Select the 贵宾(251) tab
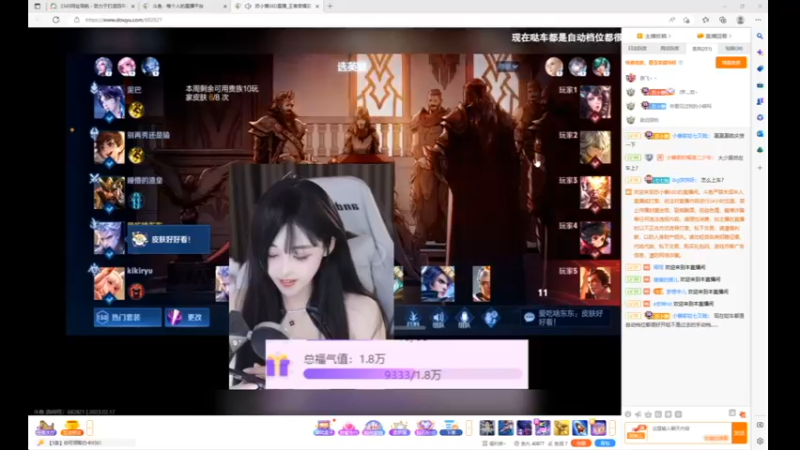This screenshot has width=800, height=450. (x=702, y=48)
